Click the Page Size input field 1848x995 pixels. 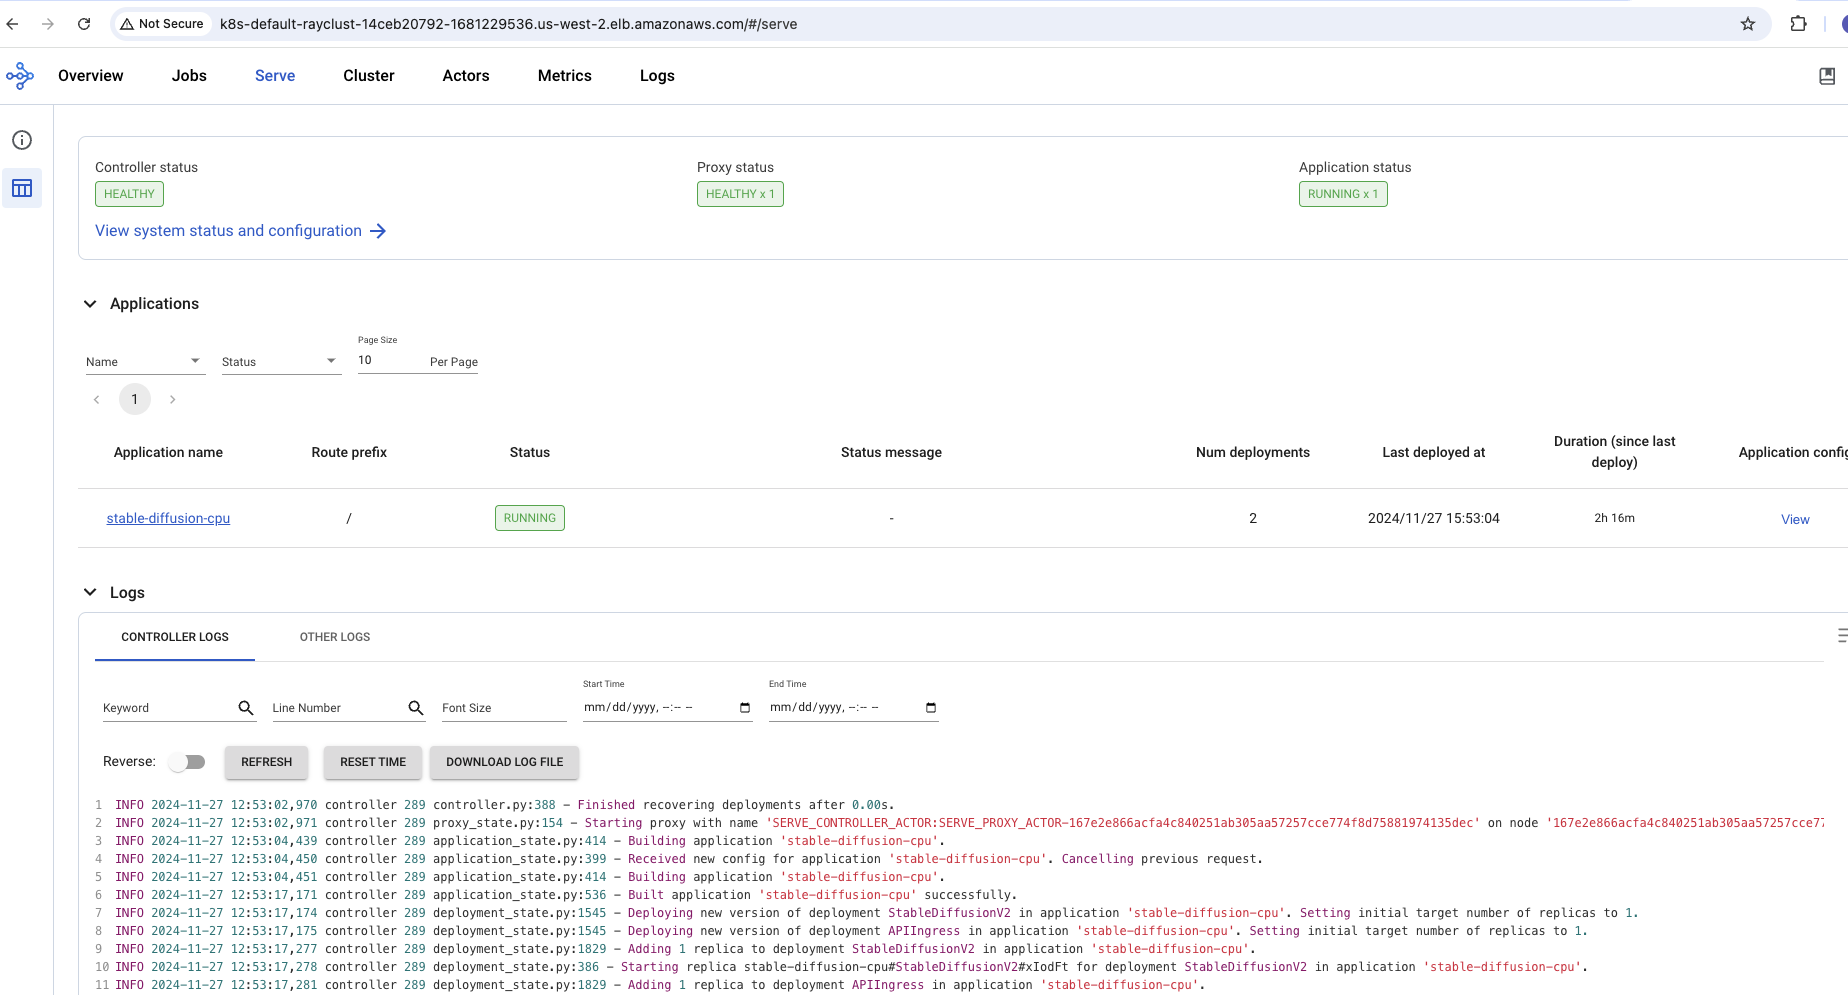click(x=390, y=361)
